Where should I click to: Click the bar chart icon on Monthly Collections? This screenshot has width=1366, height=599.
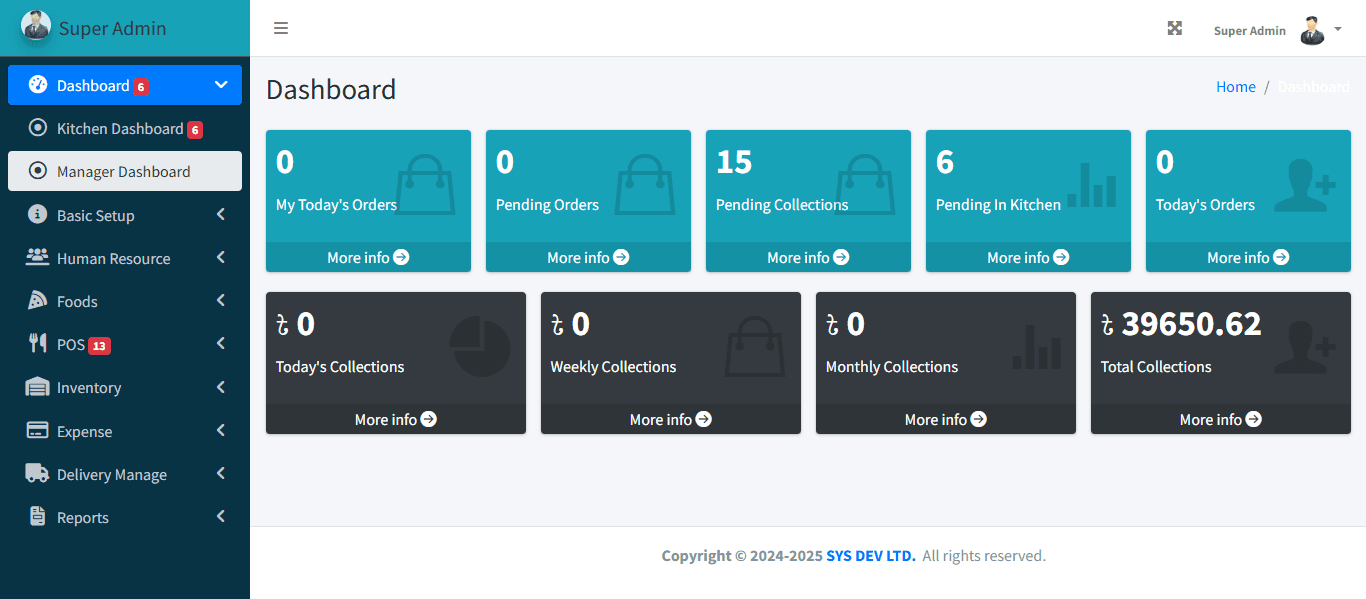click(1037, 347)
